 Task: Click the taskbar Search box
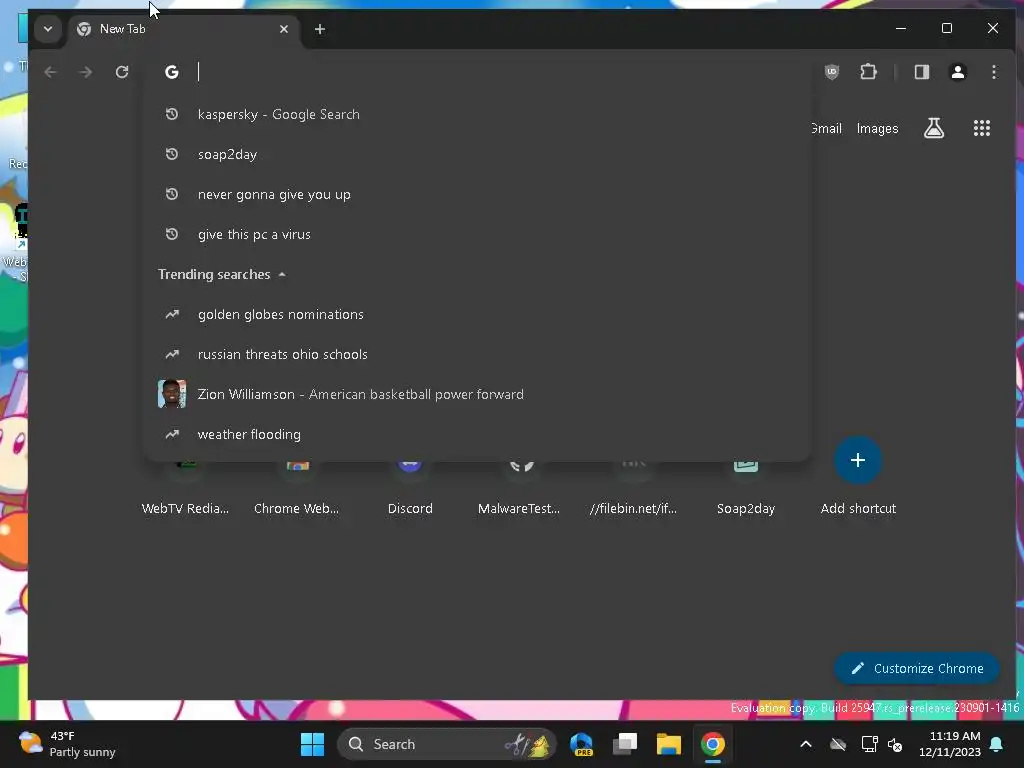447,744
